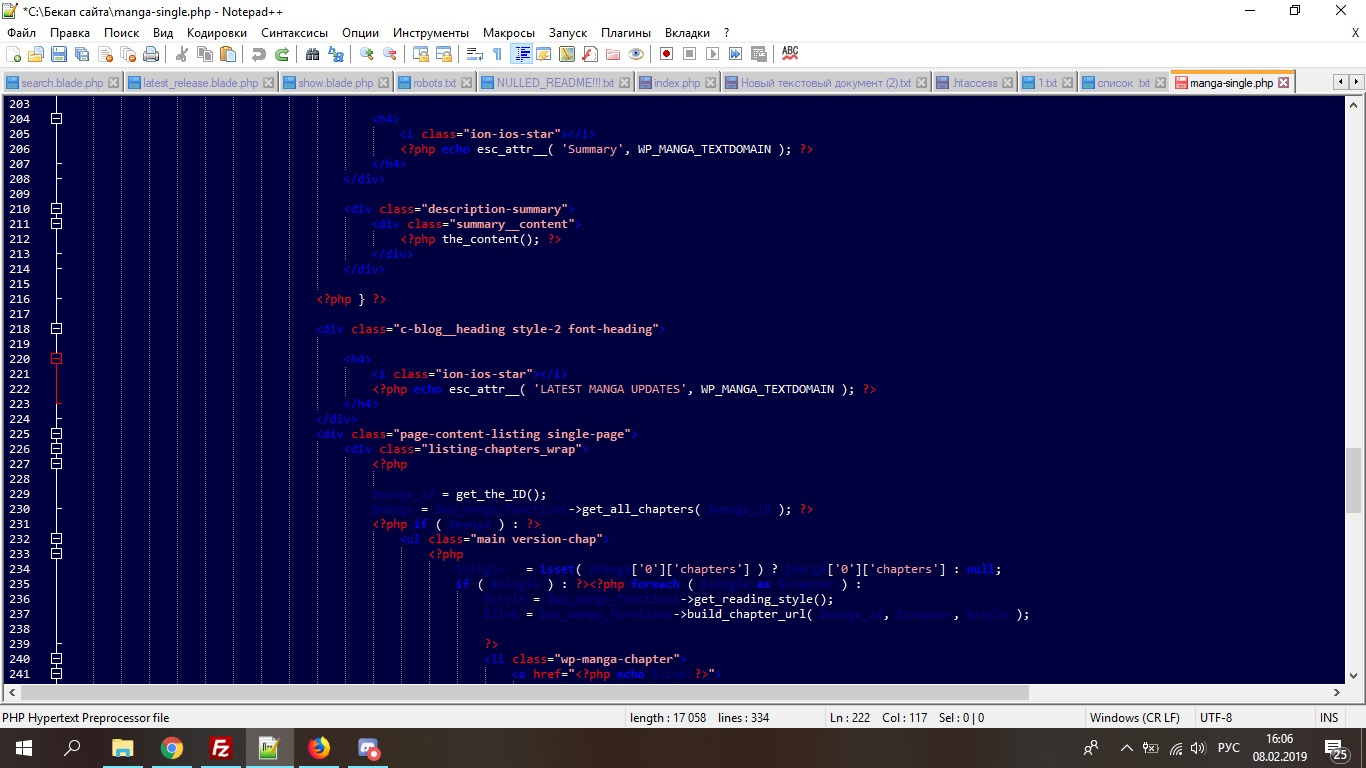Open the Синтаксисы menu

click(295, 33)
